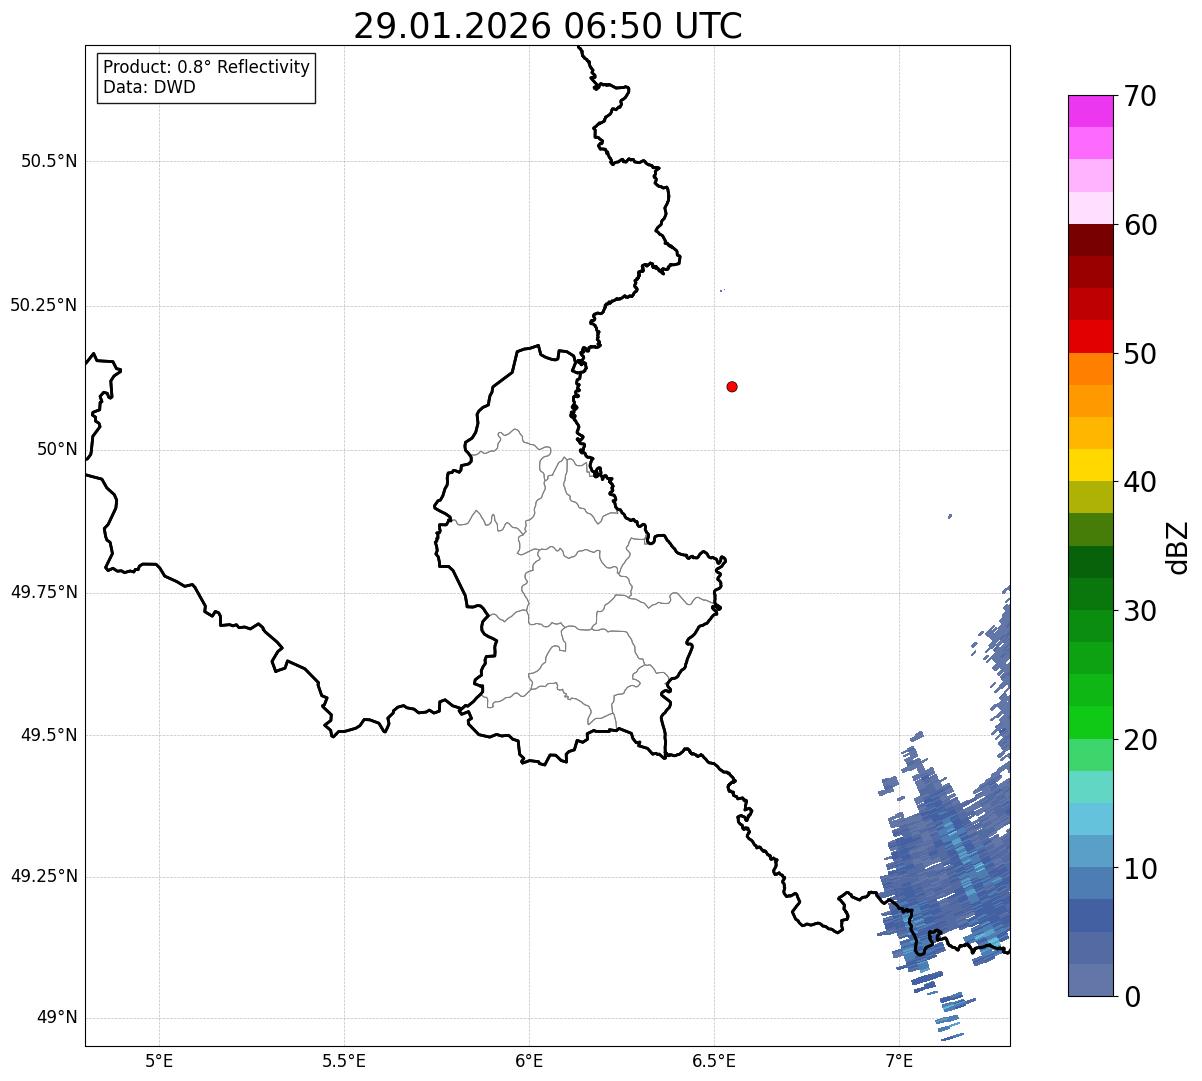Viewport: 1202px width, 1081px height.
Task: Click the colorbar tick label "10"
Action: [x=1141, y=868]
